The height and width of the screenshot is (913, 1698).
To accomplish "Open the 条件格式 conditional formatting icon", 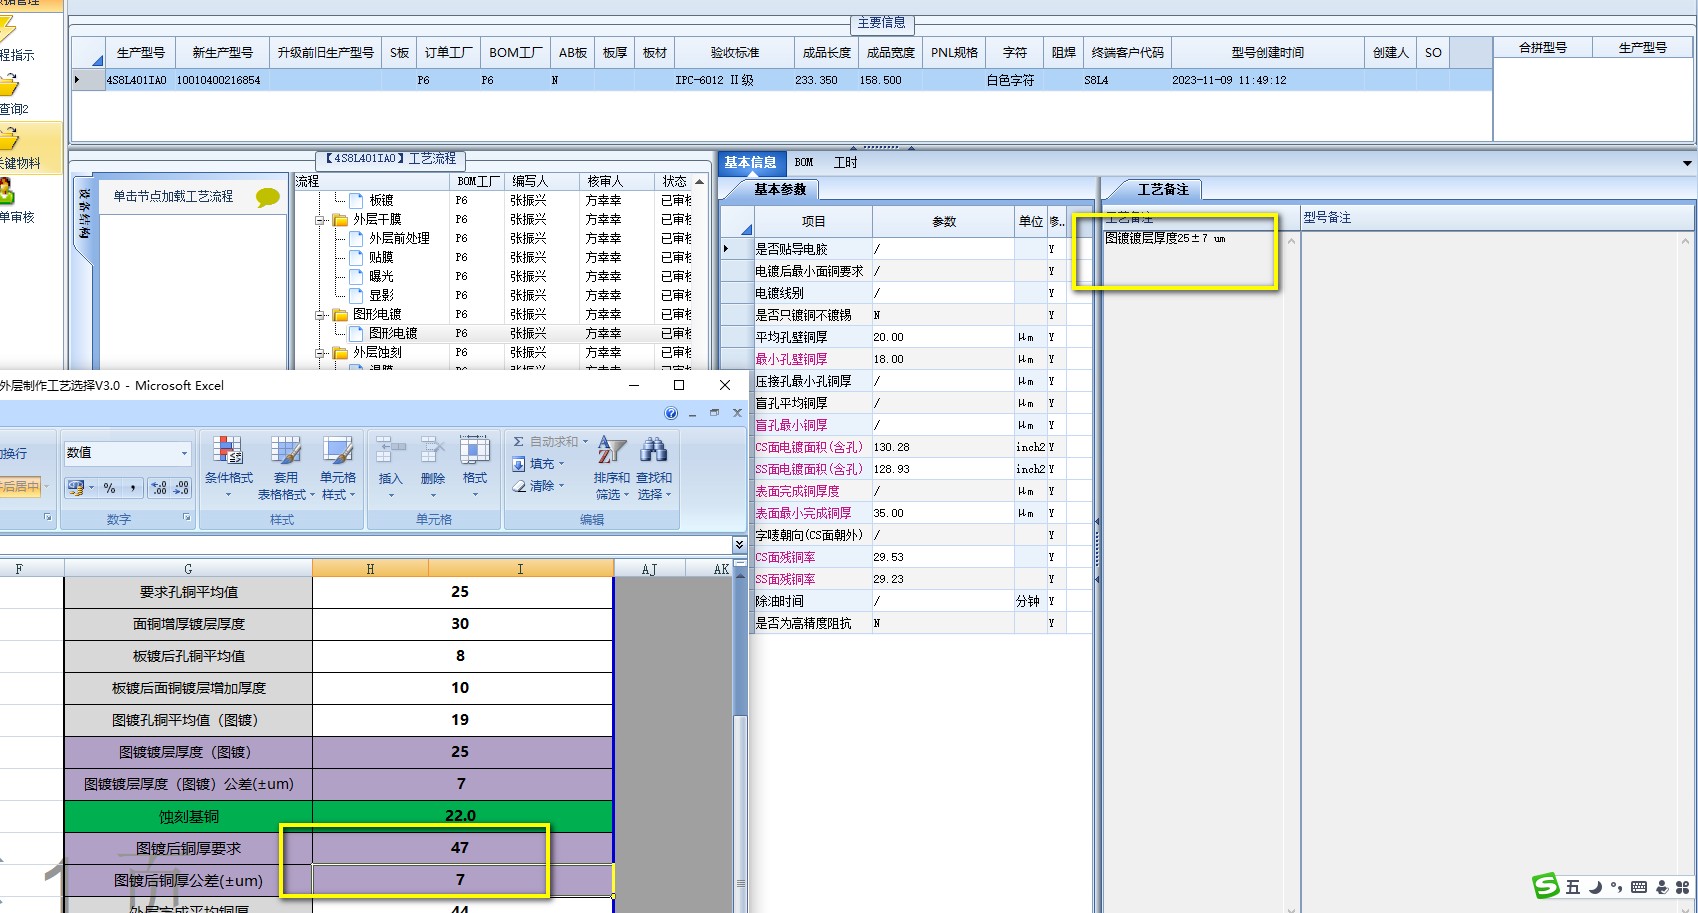I will pyautogui.click(x=228, y=452).
